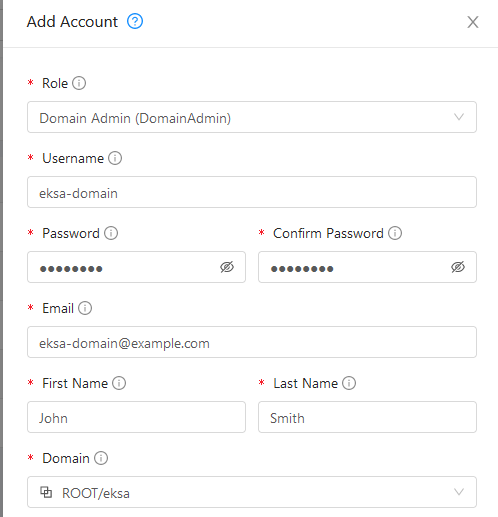The image size is (498, 517).
Task: Click the Email label text
Action: pos(58,308)
